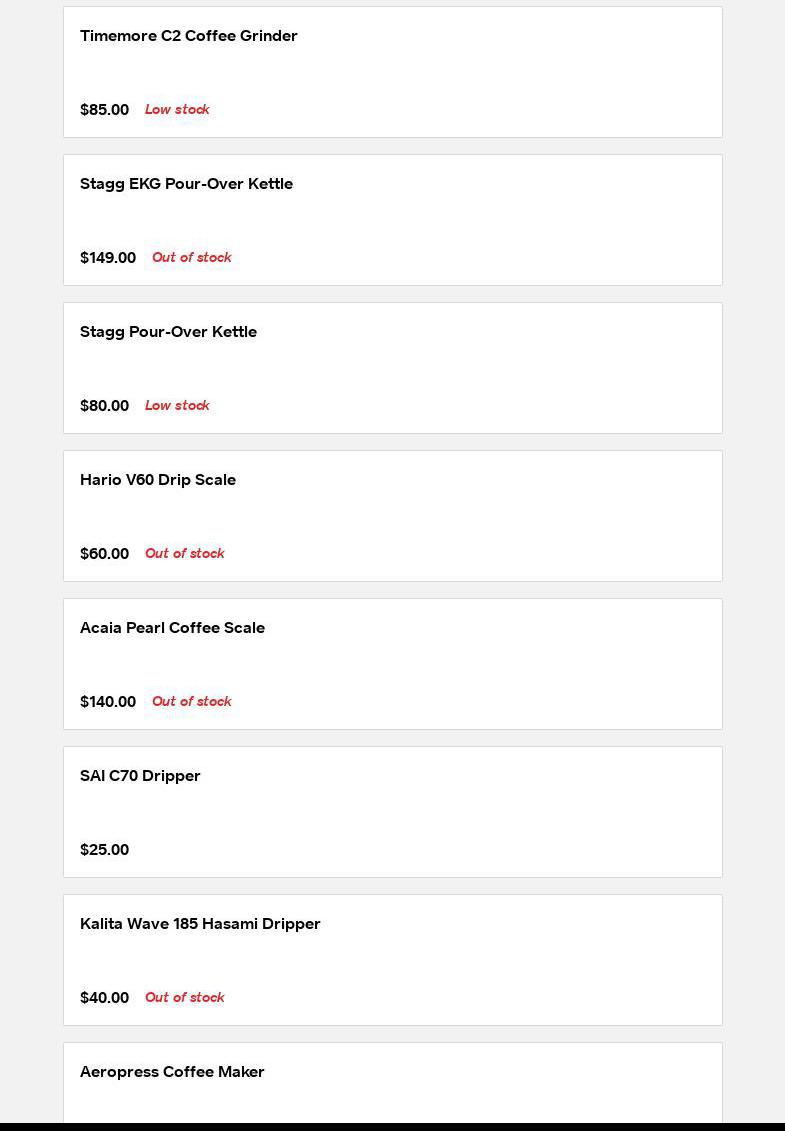Viewport: 785px width, 1131px height.
Task: Open the SAI C70 Dripper product
Action: pos(140,776)
